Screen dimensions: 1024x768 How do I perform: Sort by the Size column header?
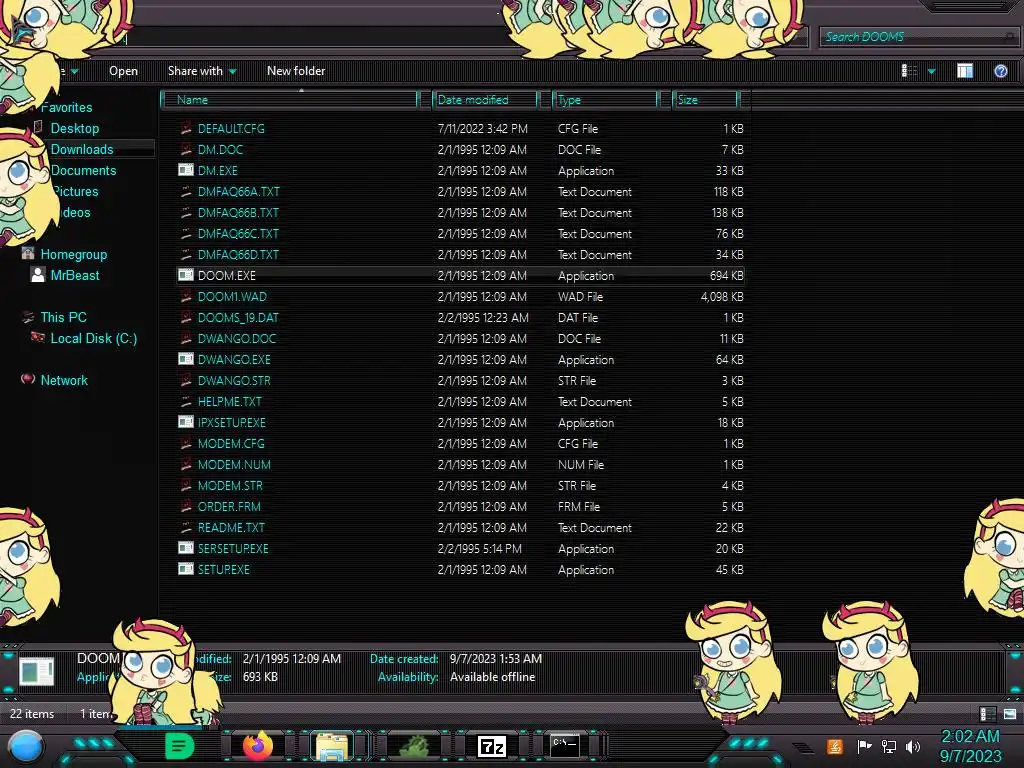[707, 100]
